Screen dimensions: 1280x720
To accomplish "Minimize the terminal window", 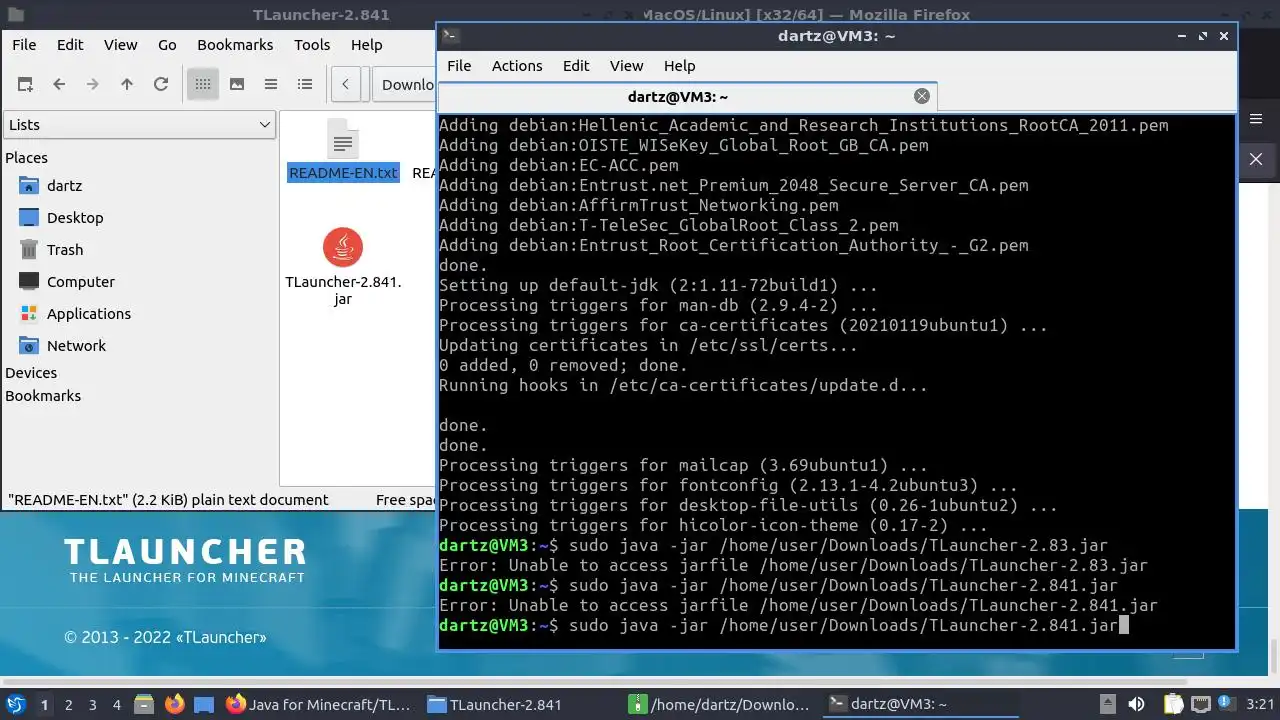I will coord(1182,36).
